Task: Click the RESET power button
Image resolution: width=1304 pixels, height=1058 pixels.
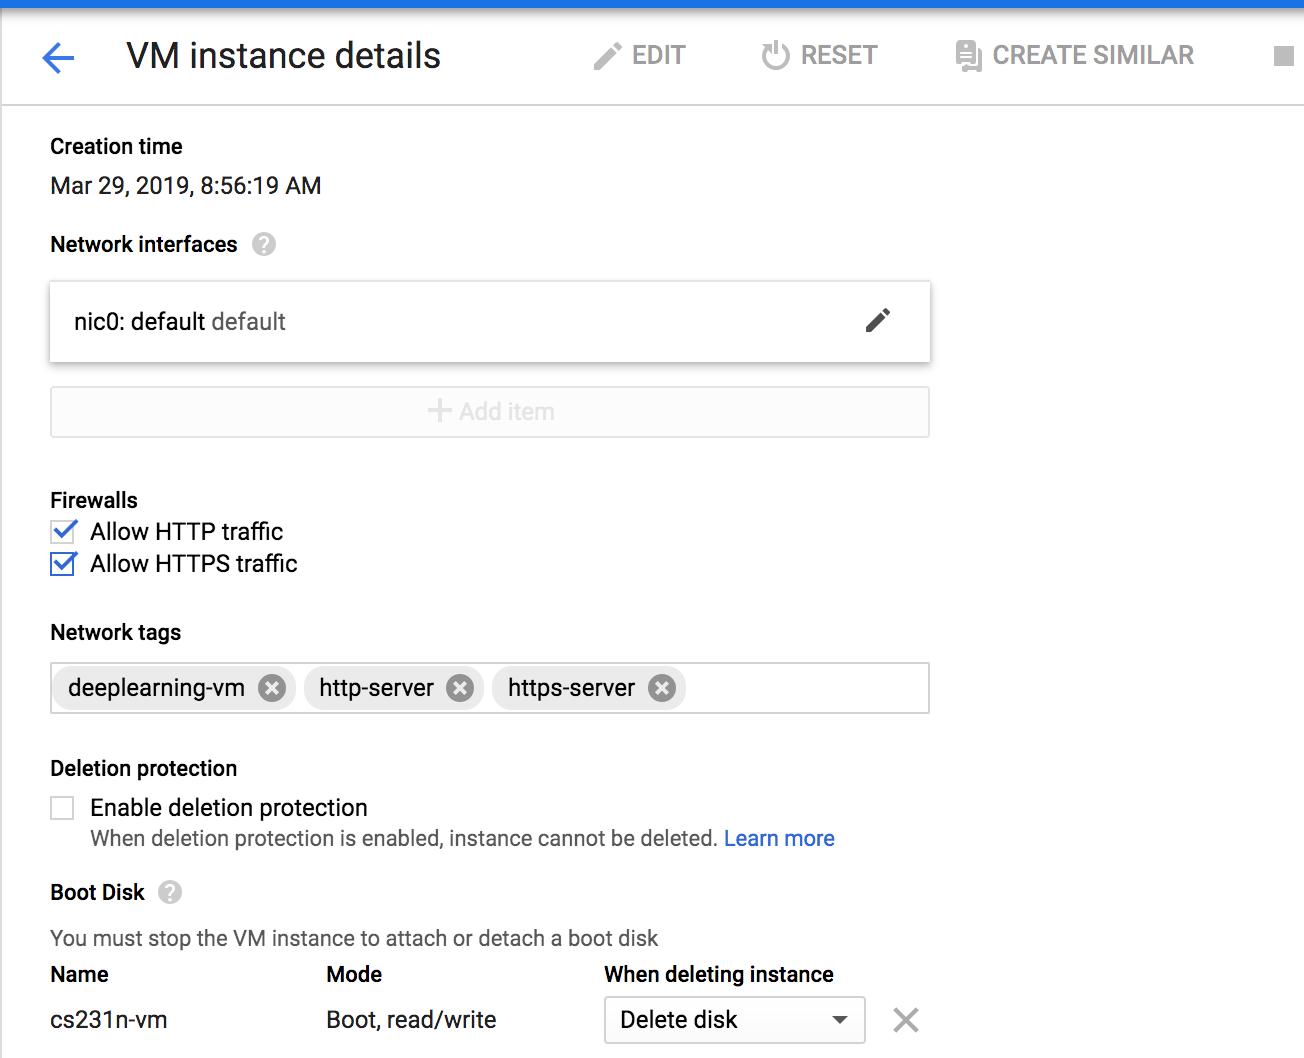Action: [819, 56]
